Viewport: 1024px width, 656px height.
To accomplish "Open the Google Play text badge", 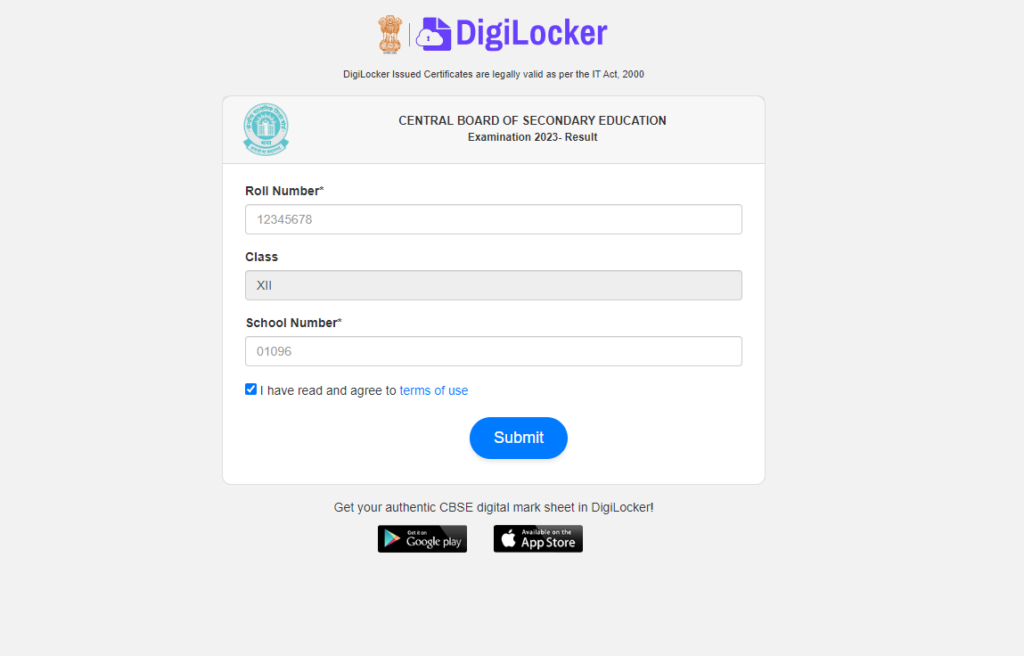I will (434, 539).
